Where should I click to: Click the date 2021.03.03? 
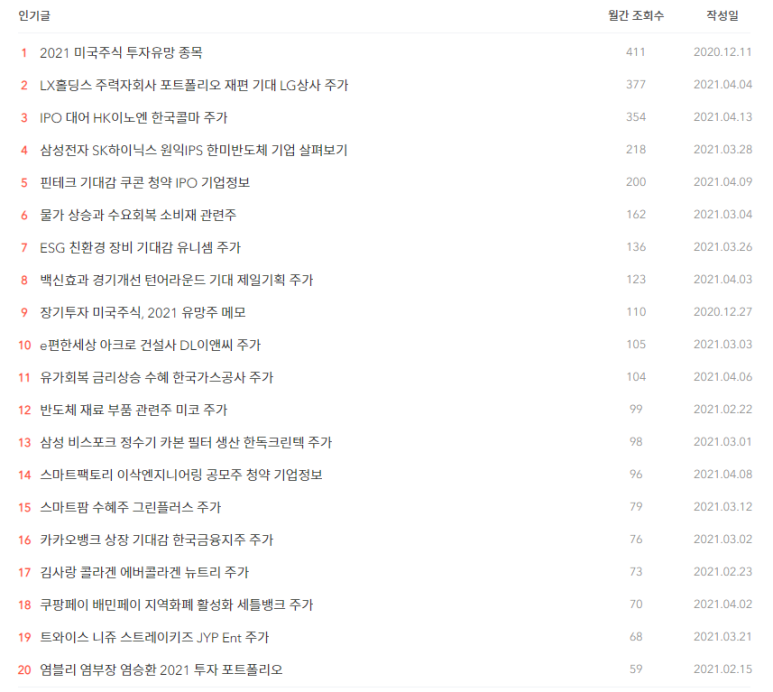[x=723, y=345]
